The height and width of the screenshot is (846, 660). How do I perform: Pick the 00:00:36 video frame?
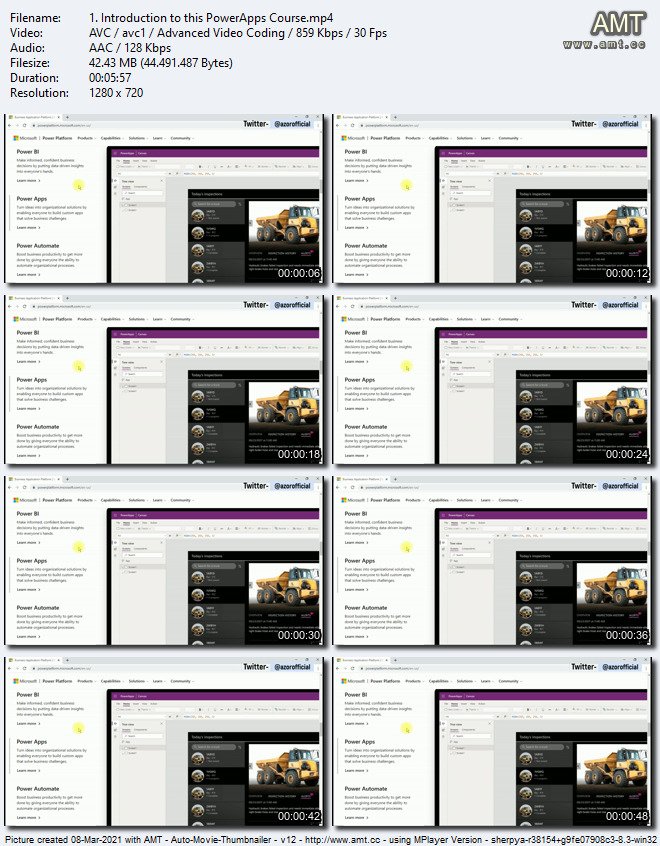coord(492,561)
